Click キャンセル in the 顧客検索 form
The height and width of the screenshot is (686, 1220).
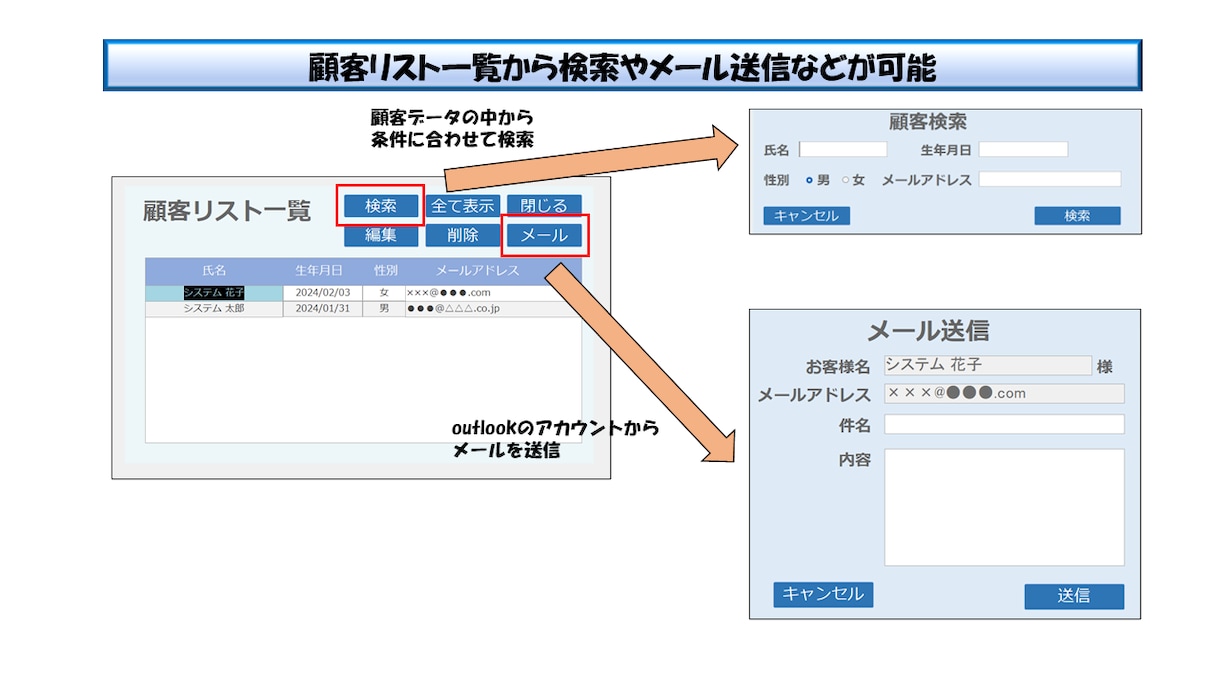806,216
